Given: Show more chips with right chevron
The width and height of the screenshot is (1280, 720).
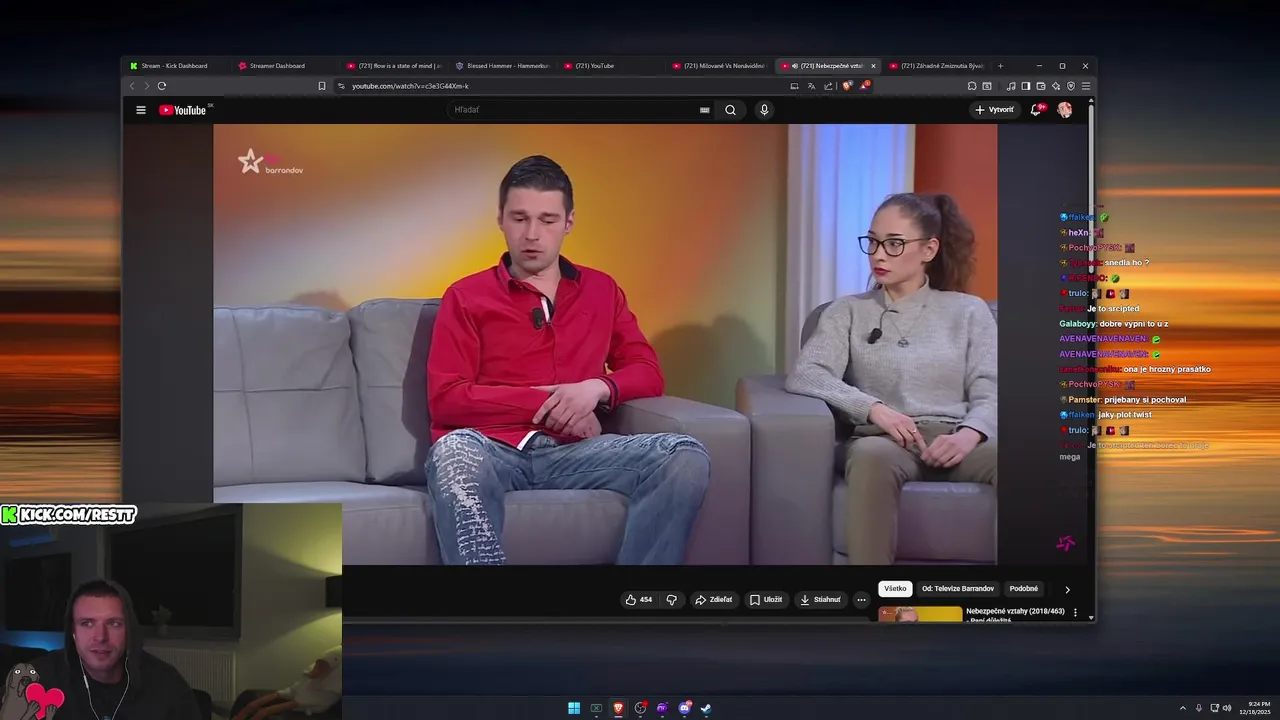Looking at the screenshot, I should coord(1067,590).
